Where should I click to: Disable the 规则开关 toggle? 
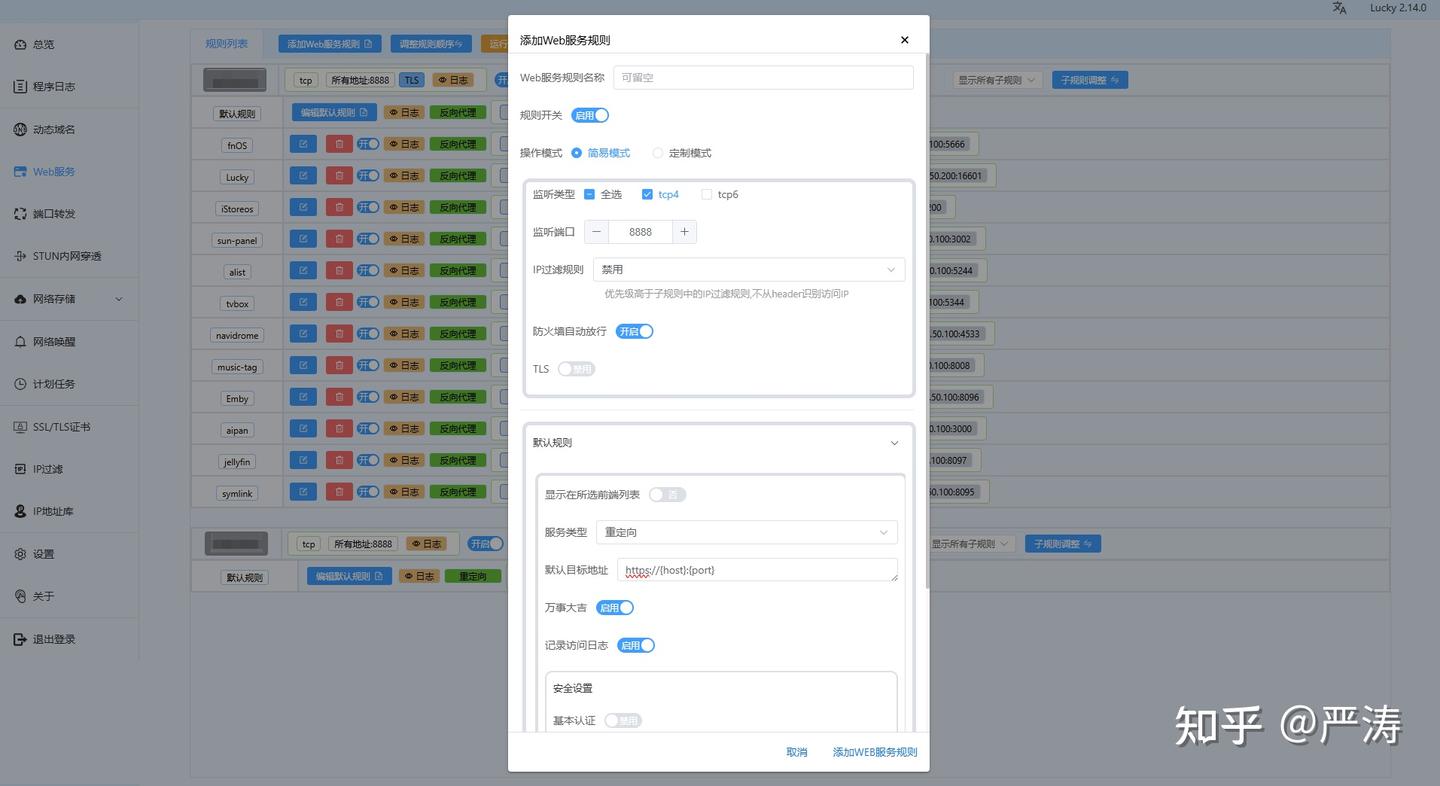click(589, 115)
